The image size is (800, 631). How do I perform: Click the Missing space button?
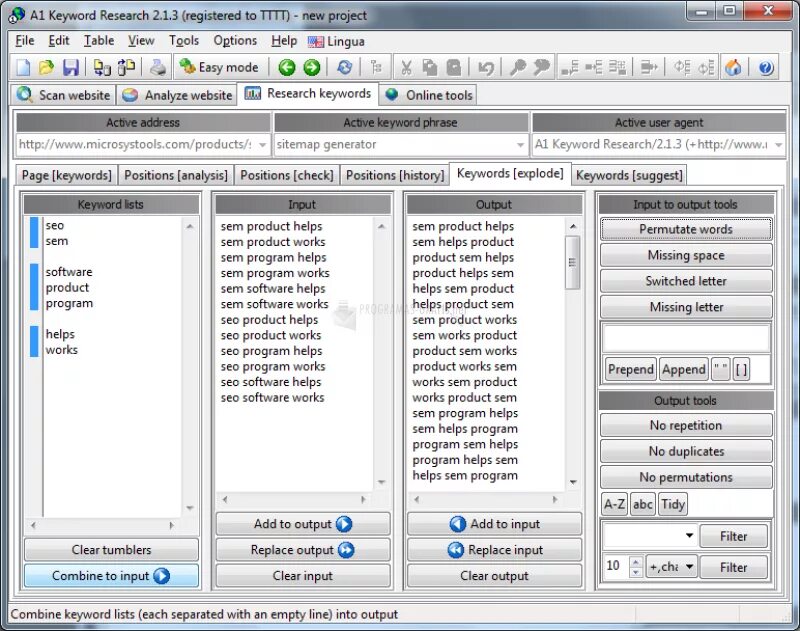pyautogui.click(x=686, y=255)
